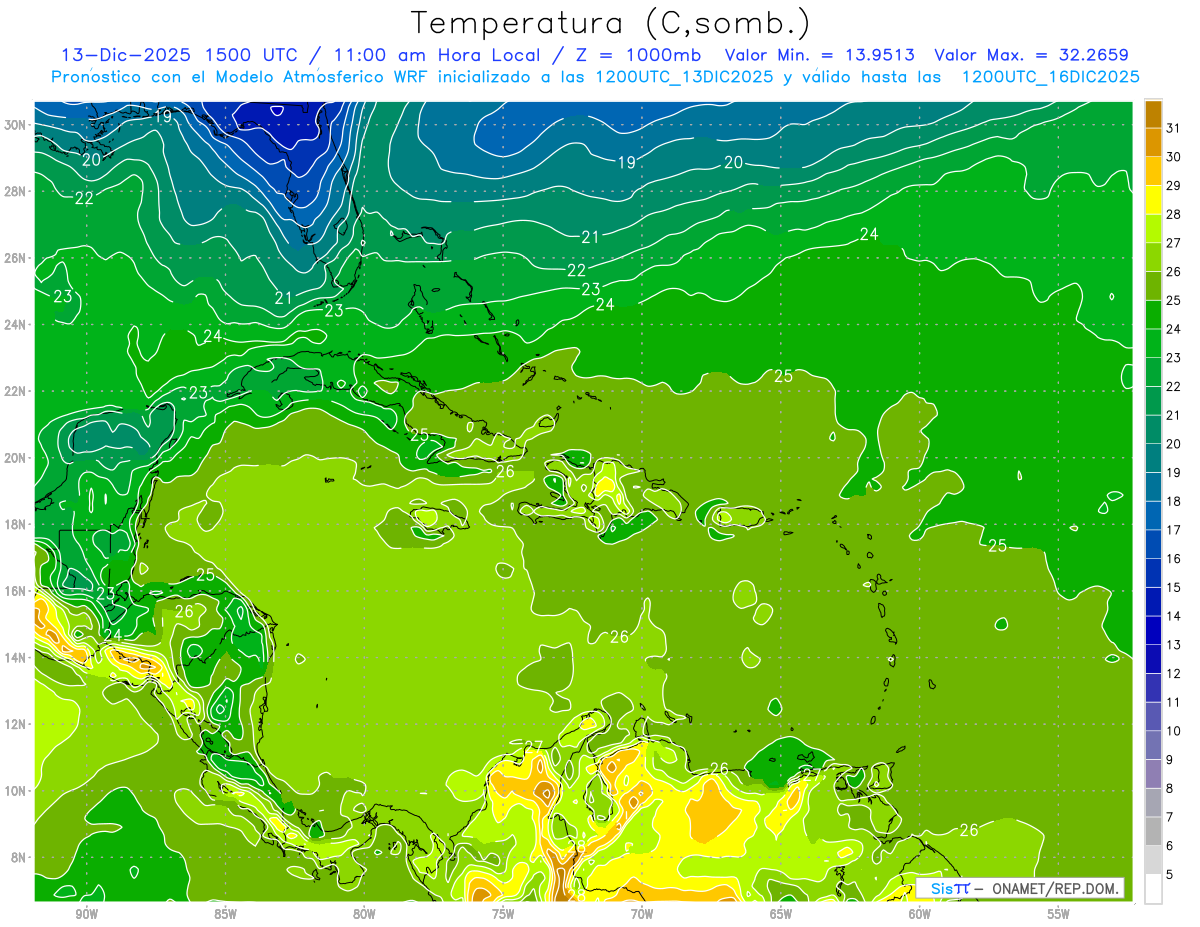Click the legend scale value '18'
Image resolution: width=1200 pixels, height=927 pixels.
[x=1173, y=501]
